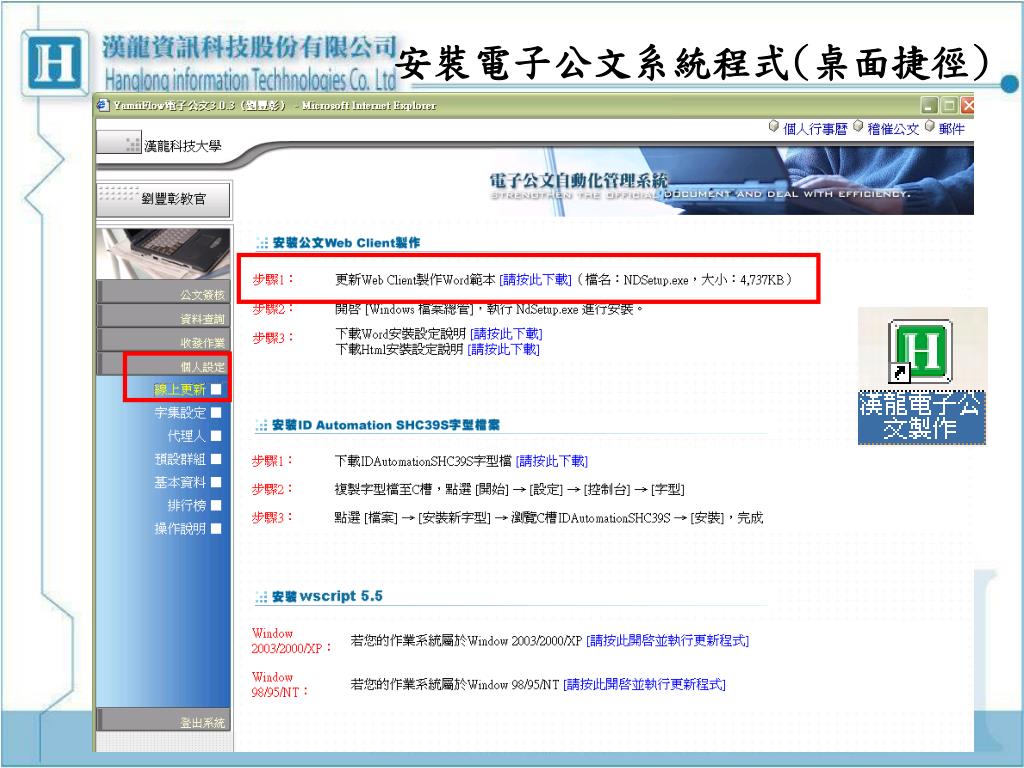
Task: Open 郵件 link at top
Action: click(x=952, y=129)
